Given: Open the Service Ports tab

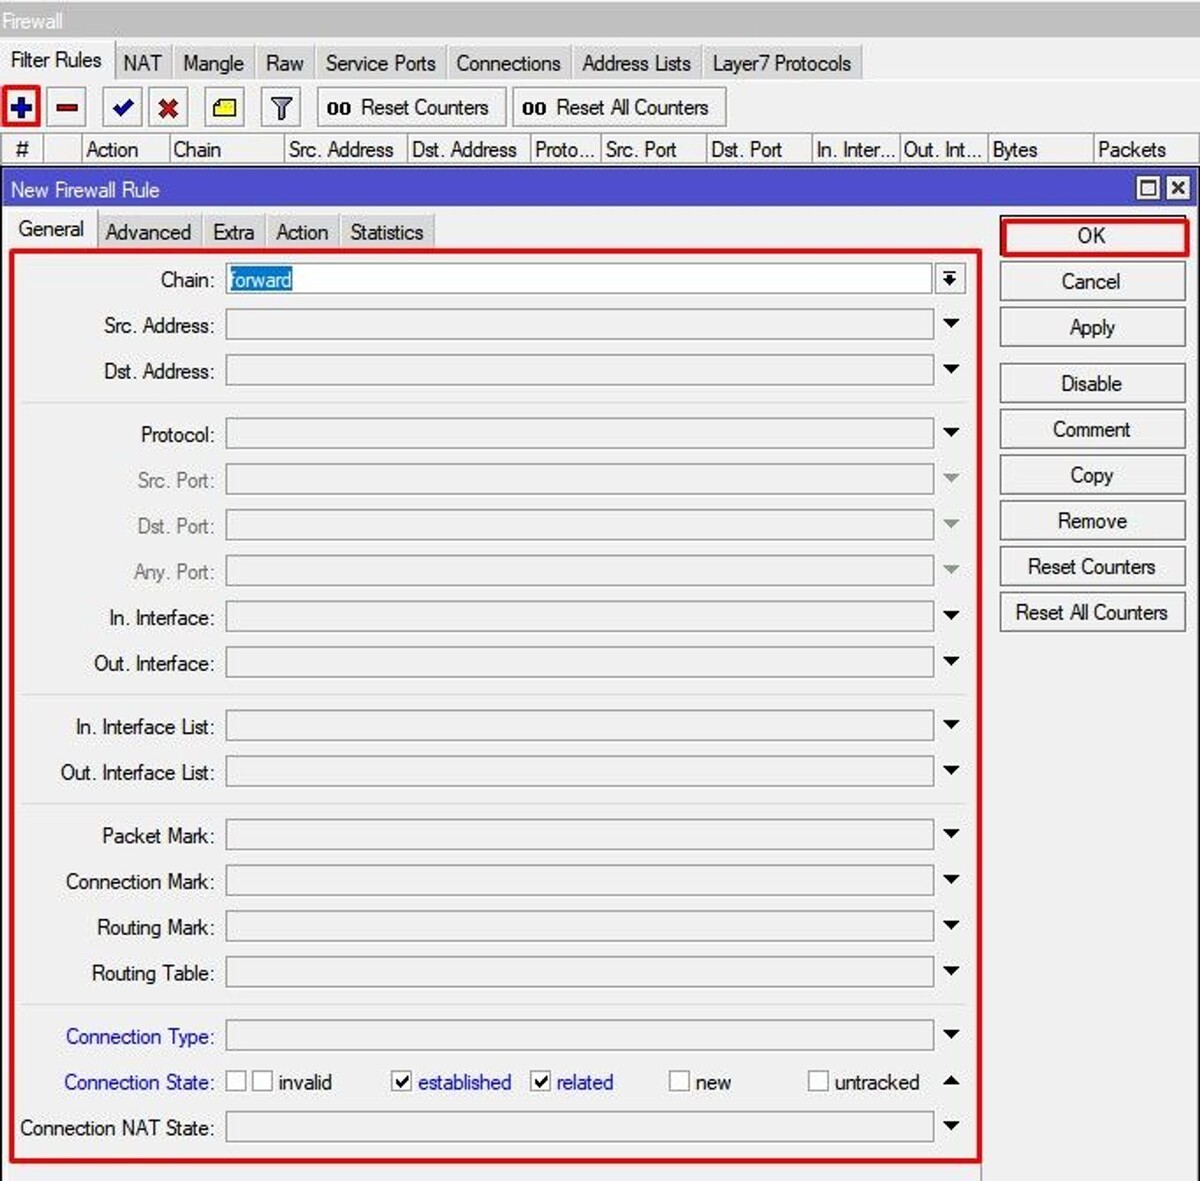Looking at the screenshot, I should click(381, 63).
